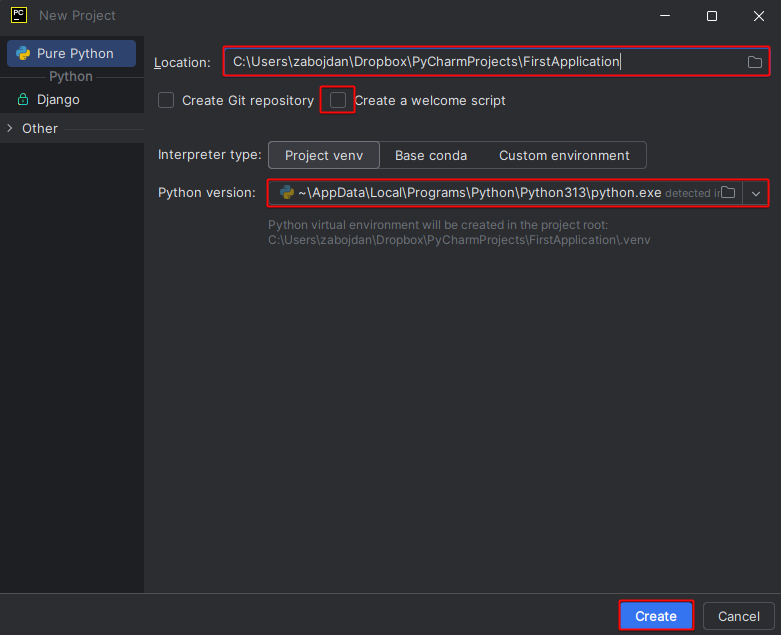Open the Python version dropdown arrow
This screenshot has height=635, width=781.
(x=756, y=192)
